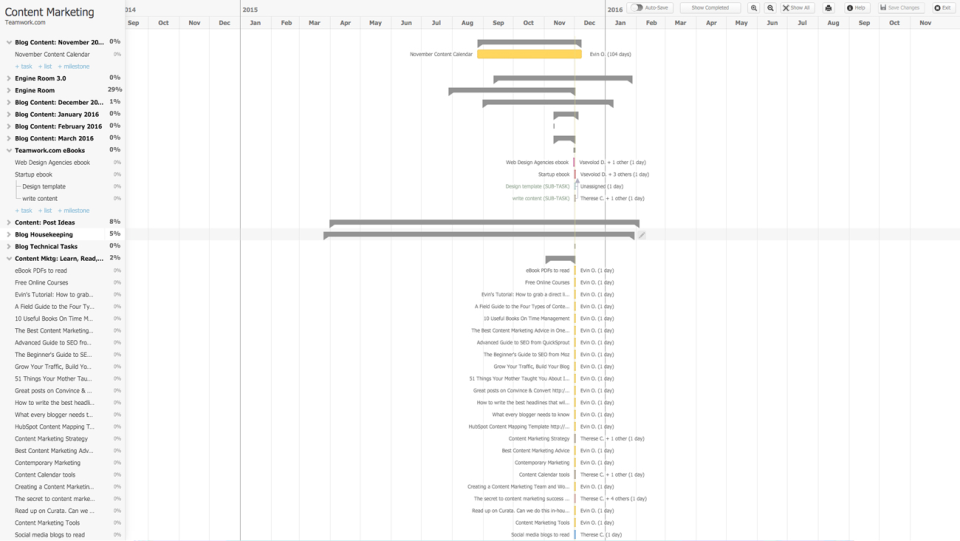Select the Engine Room 3.0 summary bar
This screenshot has width=960, height=541.
tap(563, 78)
